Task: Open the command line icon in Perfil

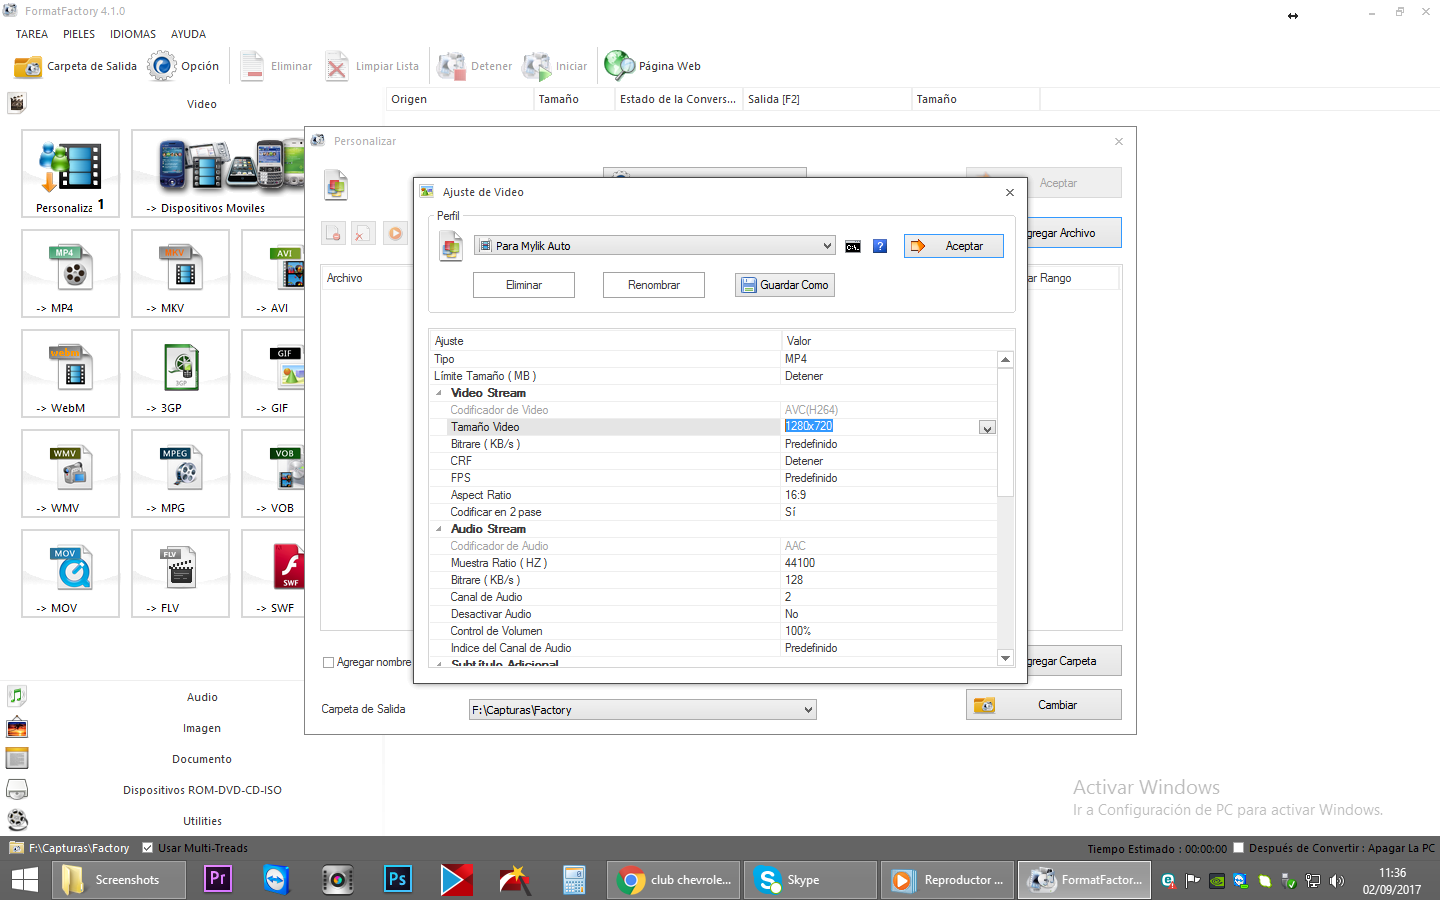Action: tap(853, 246)
